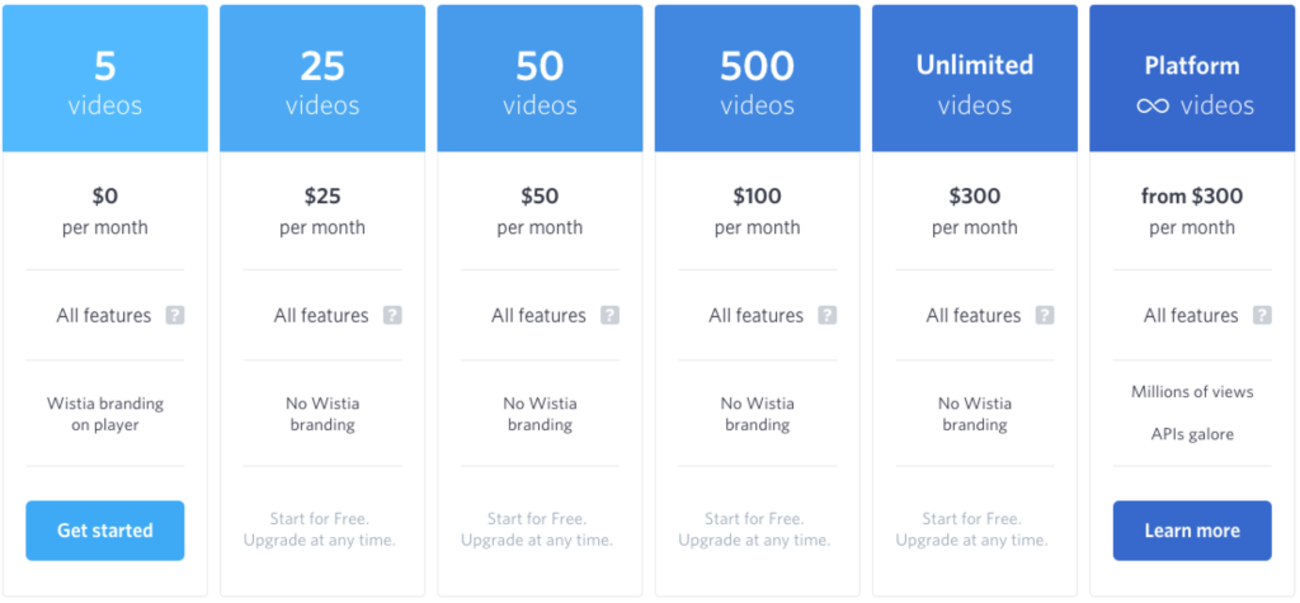Screen dimensions: 1300x603
Task: Click the help icon beside the 5 videos plan's All features
Action: point(175,315)
